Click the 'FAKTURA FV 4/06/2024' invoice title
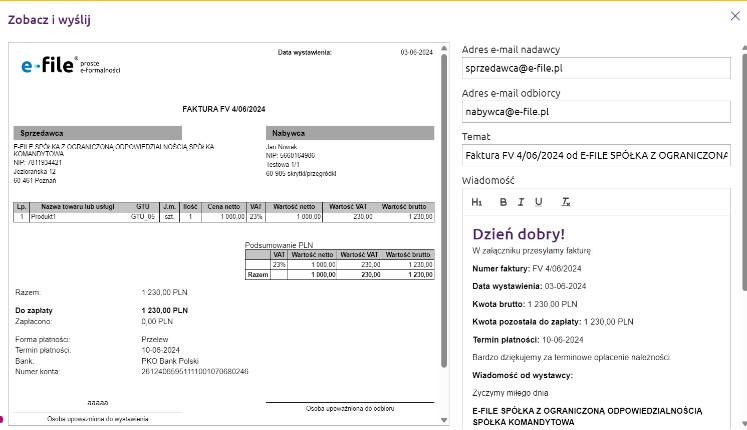This screenshot has height=430, width=747. pos(223,109)
